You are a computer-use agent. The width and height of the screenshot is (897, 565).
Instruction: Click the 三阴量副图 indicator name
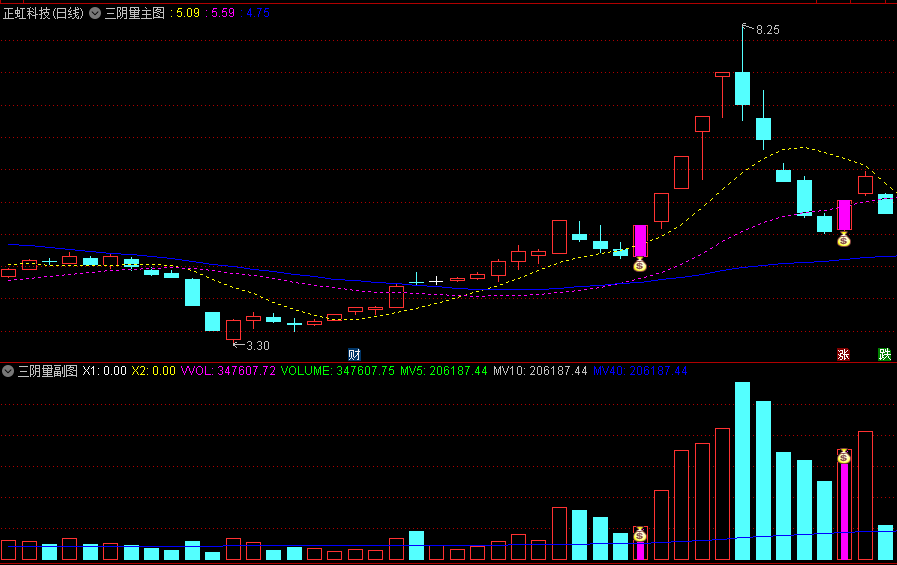[47, 371]
